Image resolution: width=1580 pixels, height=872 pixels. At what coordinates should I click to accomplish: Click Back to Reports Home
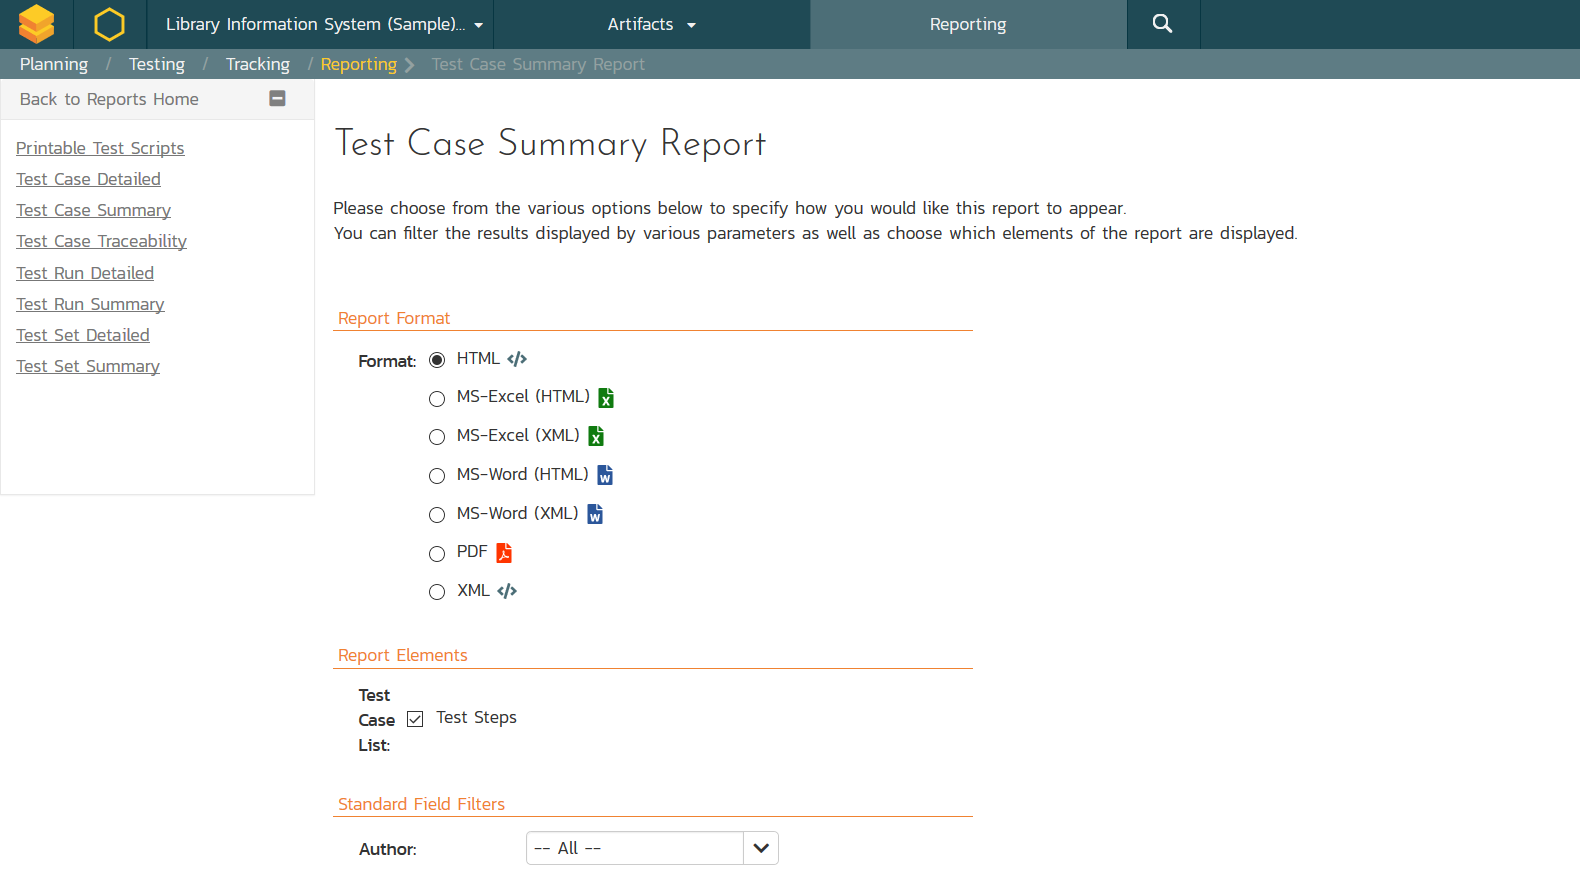tap(109, 99)
